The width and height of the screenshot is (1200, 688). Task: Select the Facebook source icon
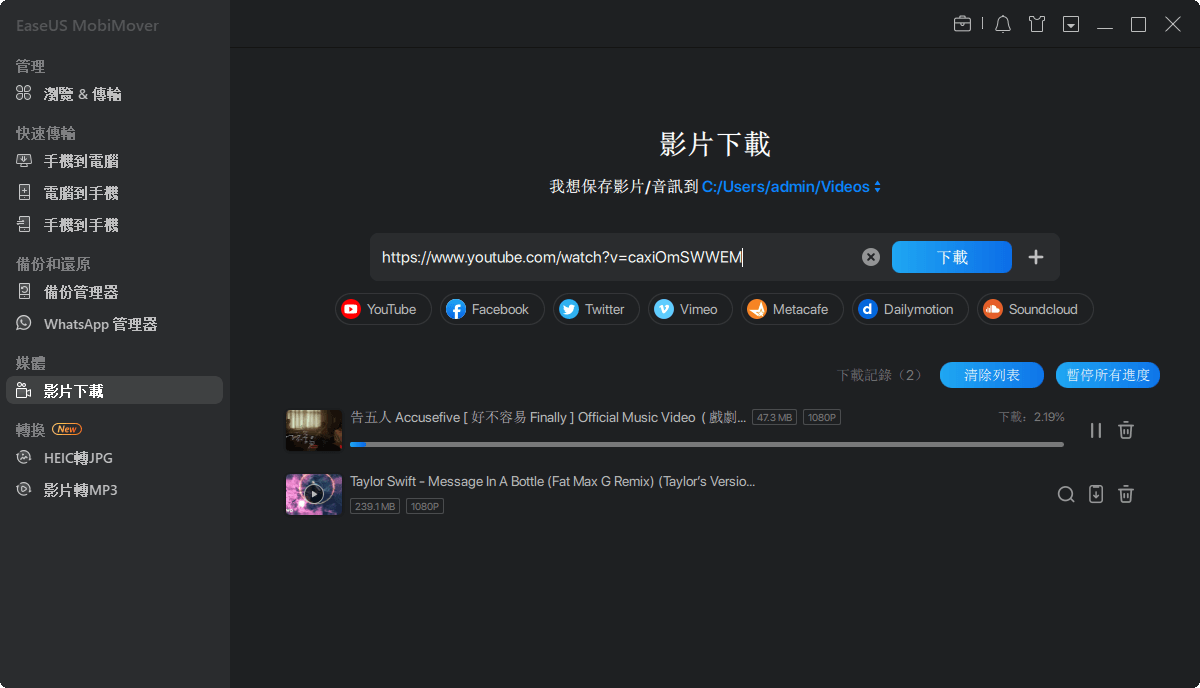tap(492, 309)
